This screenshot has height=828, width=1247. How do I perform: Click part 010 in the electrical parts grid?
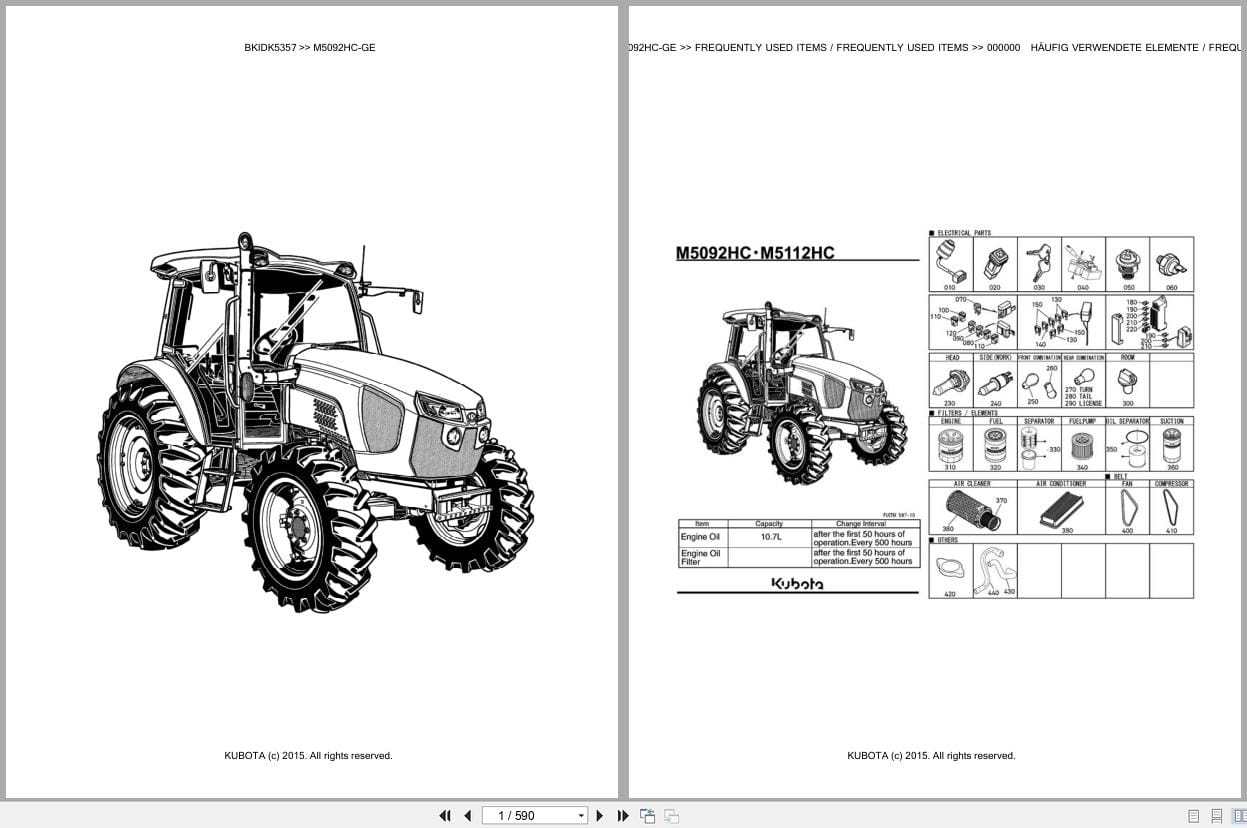(950, 264)
